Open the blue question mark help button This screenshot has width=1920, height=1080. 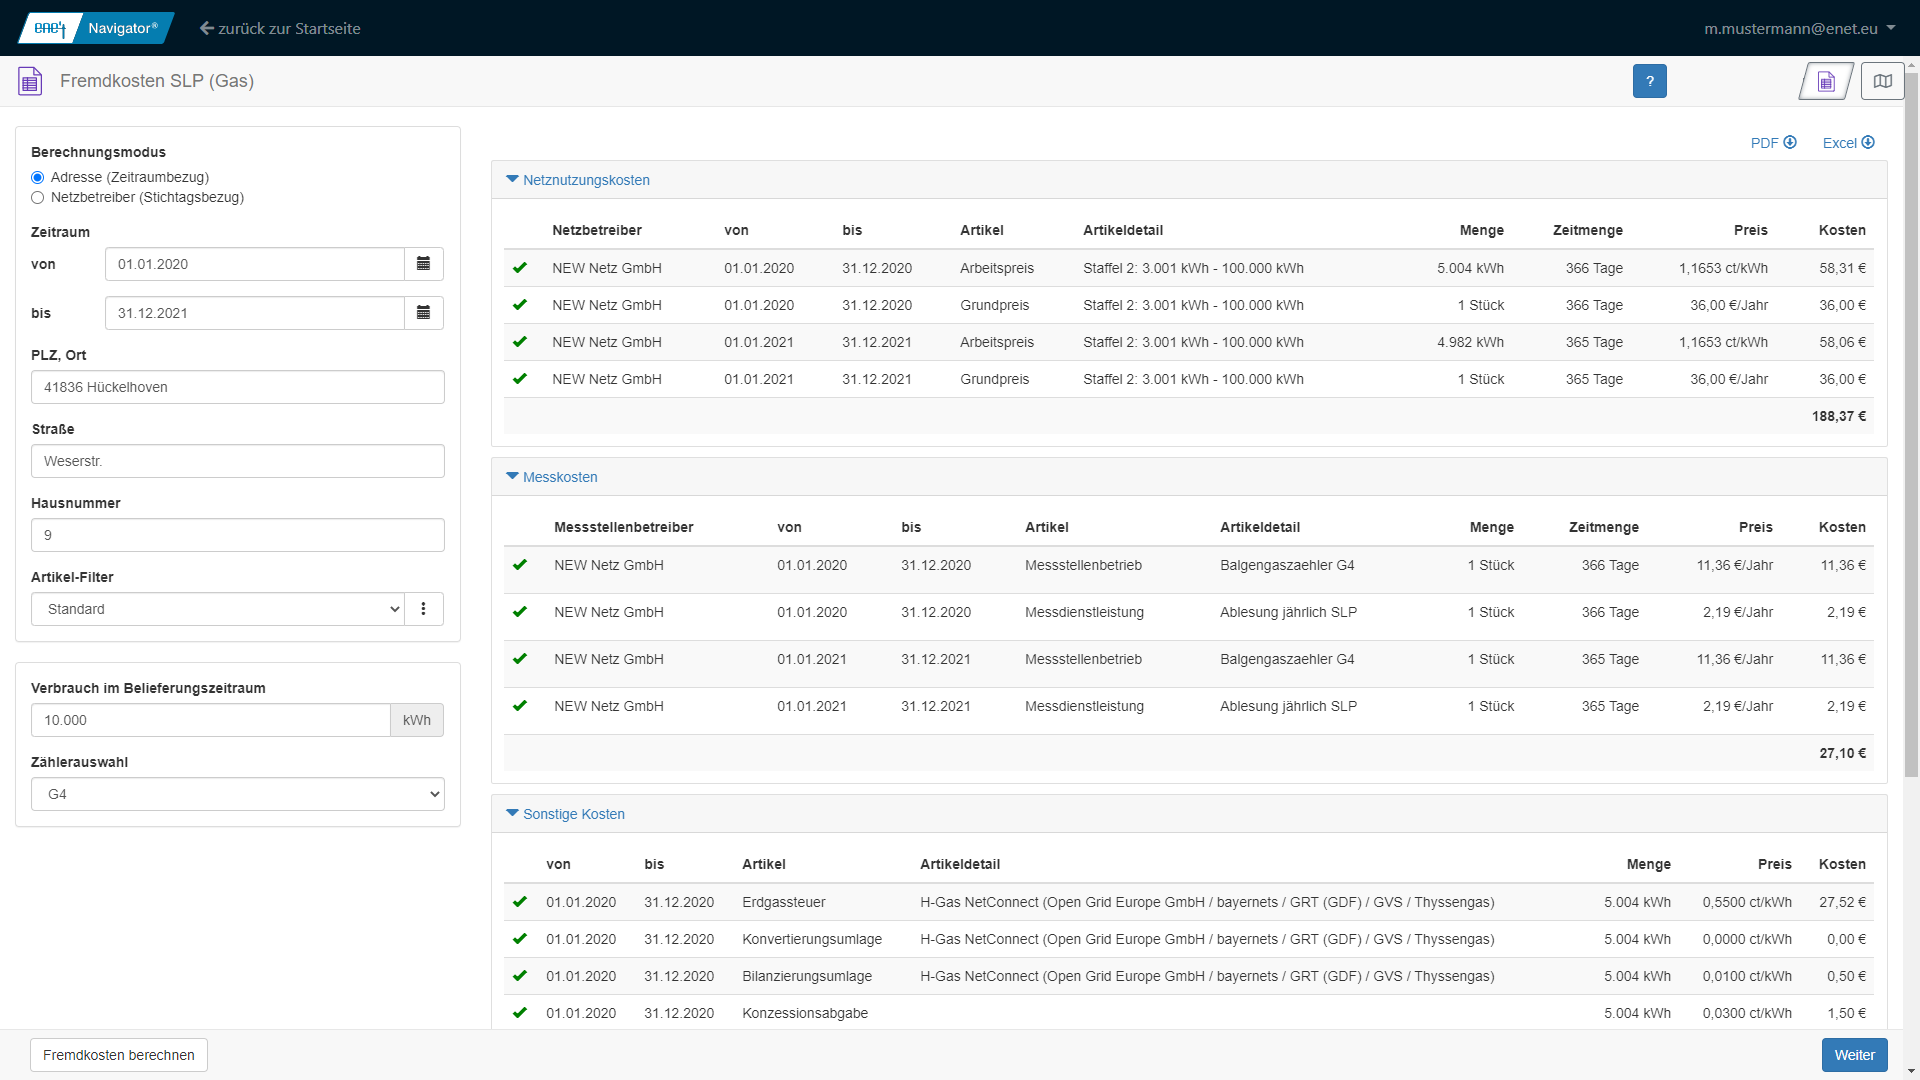coord(1649,81)
